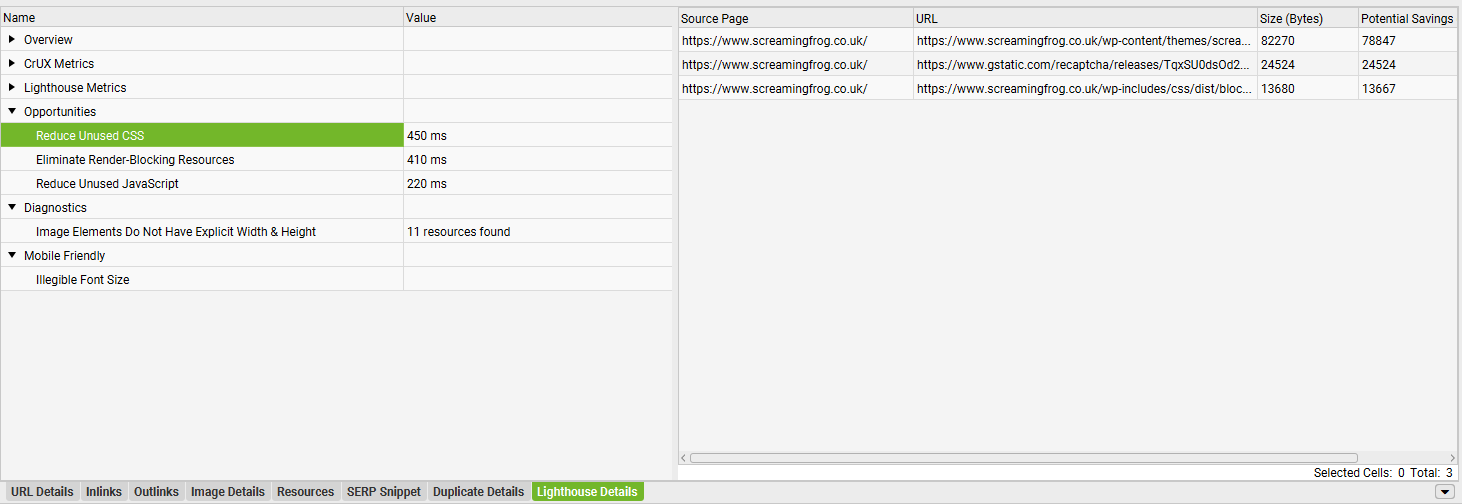This screenshot has width=1462, height=504.
Task: Click the left scroll arrow of horizontal scrollbar
Action: 684,458
